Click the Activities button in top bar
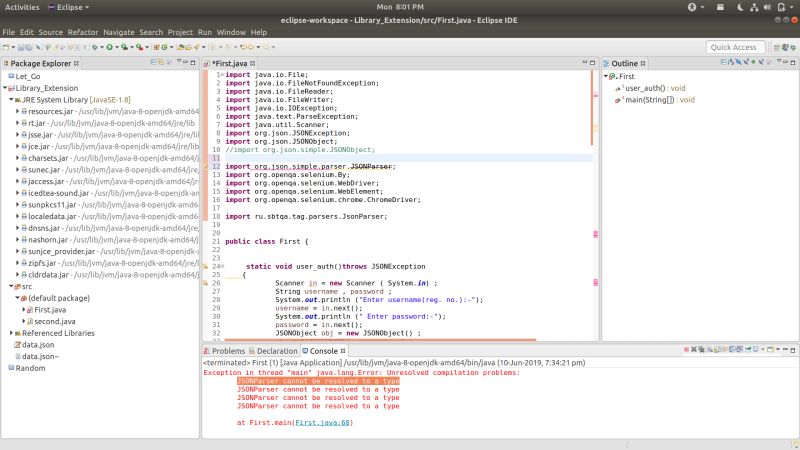 tap(22, 7)
